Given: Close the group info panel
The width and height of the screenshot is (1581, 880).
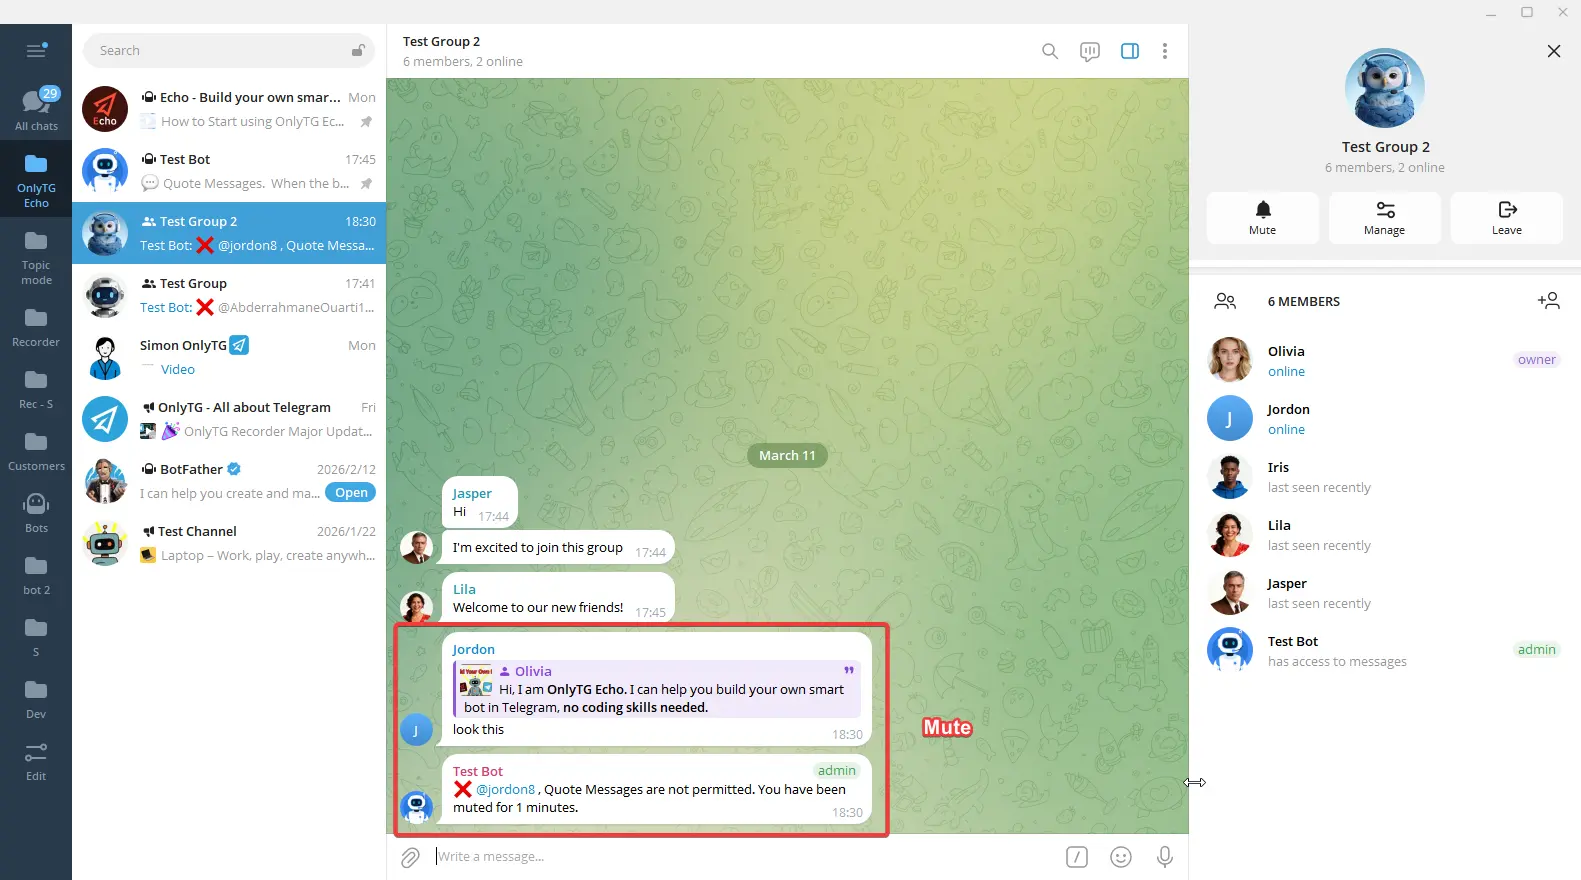Looking at the screenshot, I should tap(1553, 51).
